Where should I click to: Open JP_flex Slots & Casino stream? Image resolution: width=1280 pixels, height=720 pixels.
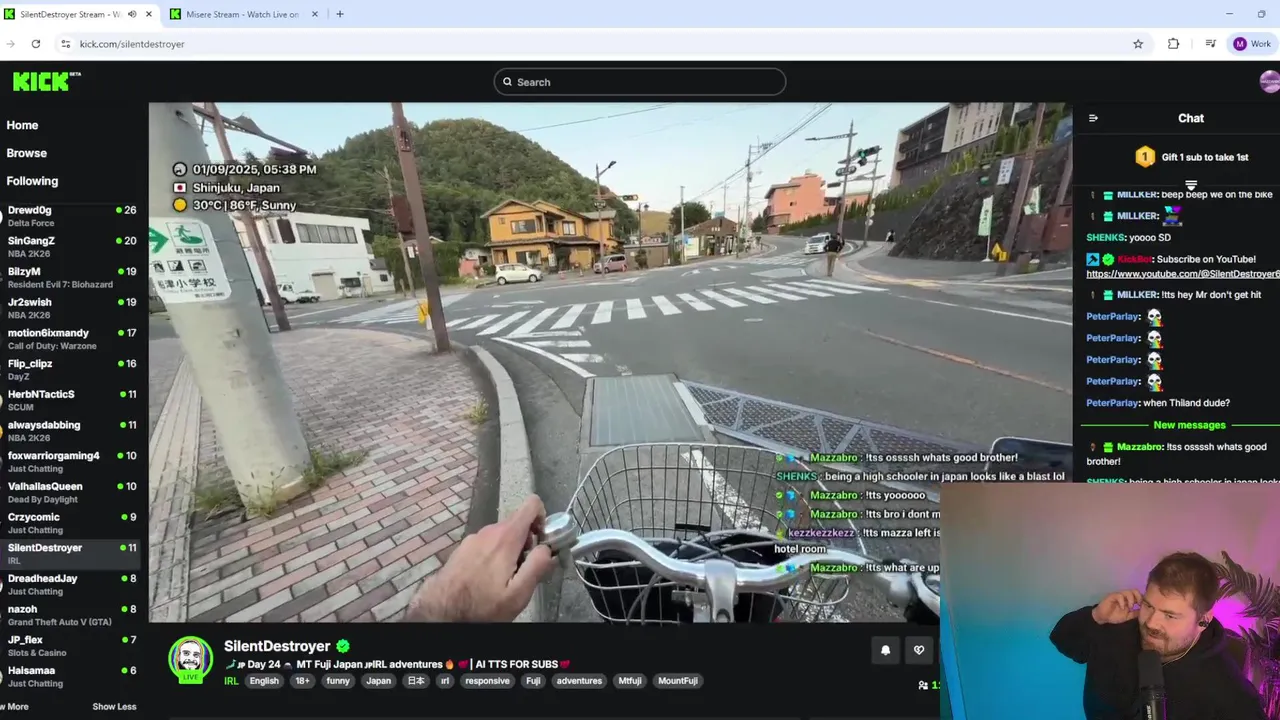70,646
